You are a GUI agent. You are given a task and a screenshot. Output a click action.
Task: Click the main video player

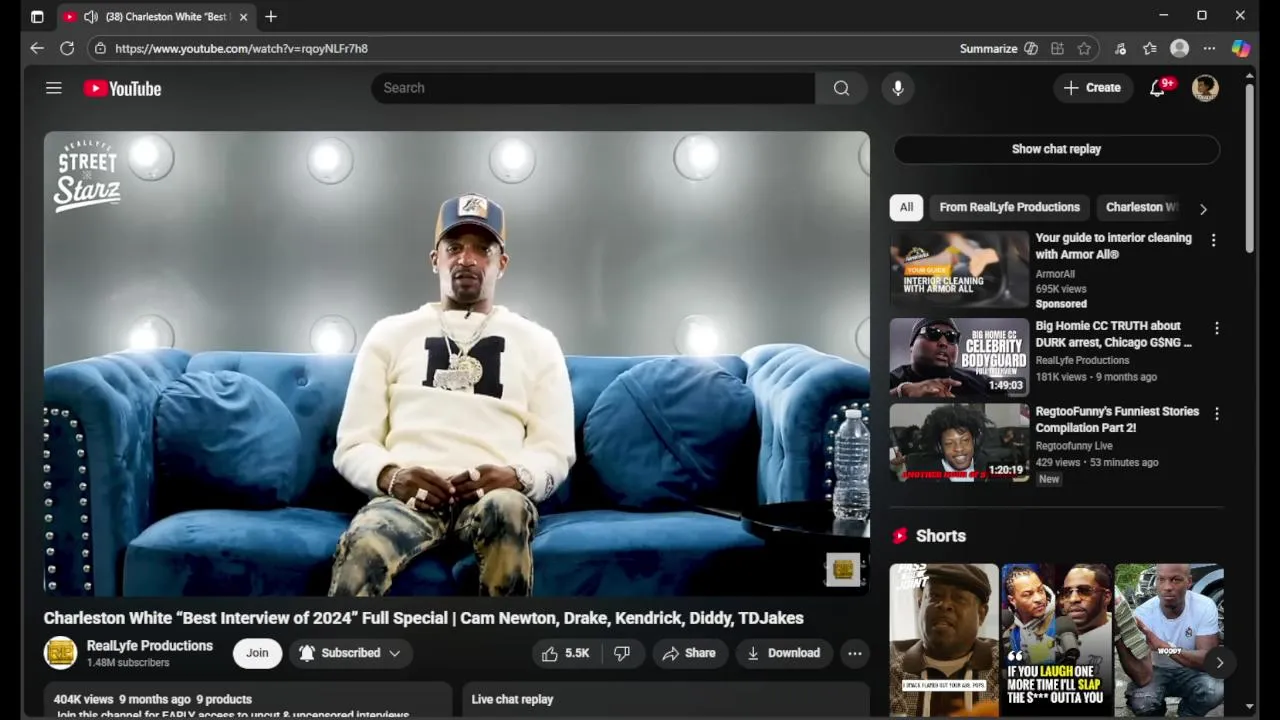coord(456,364)
